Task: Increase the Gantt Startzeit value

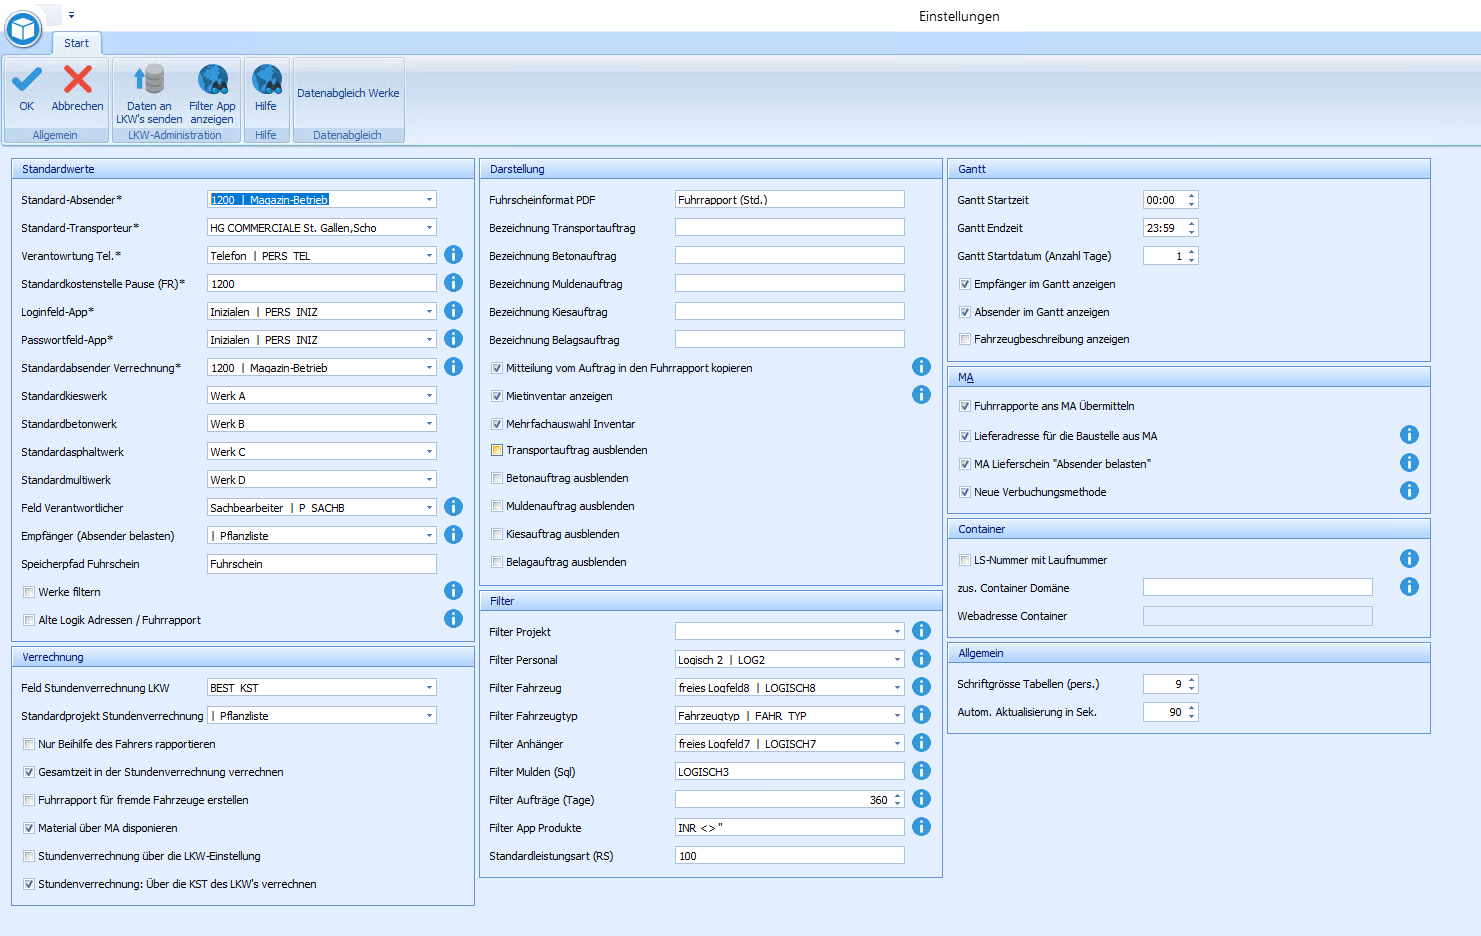Action: point(1191,196)
